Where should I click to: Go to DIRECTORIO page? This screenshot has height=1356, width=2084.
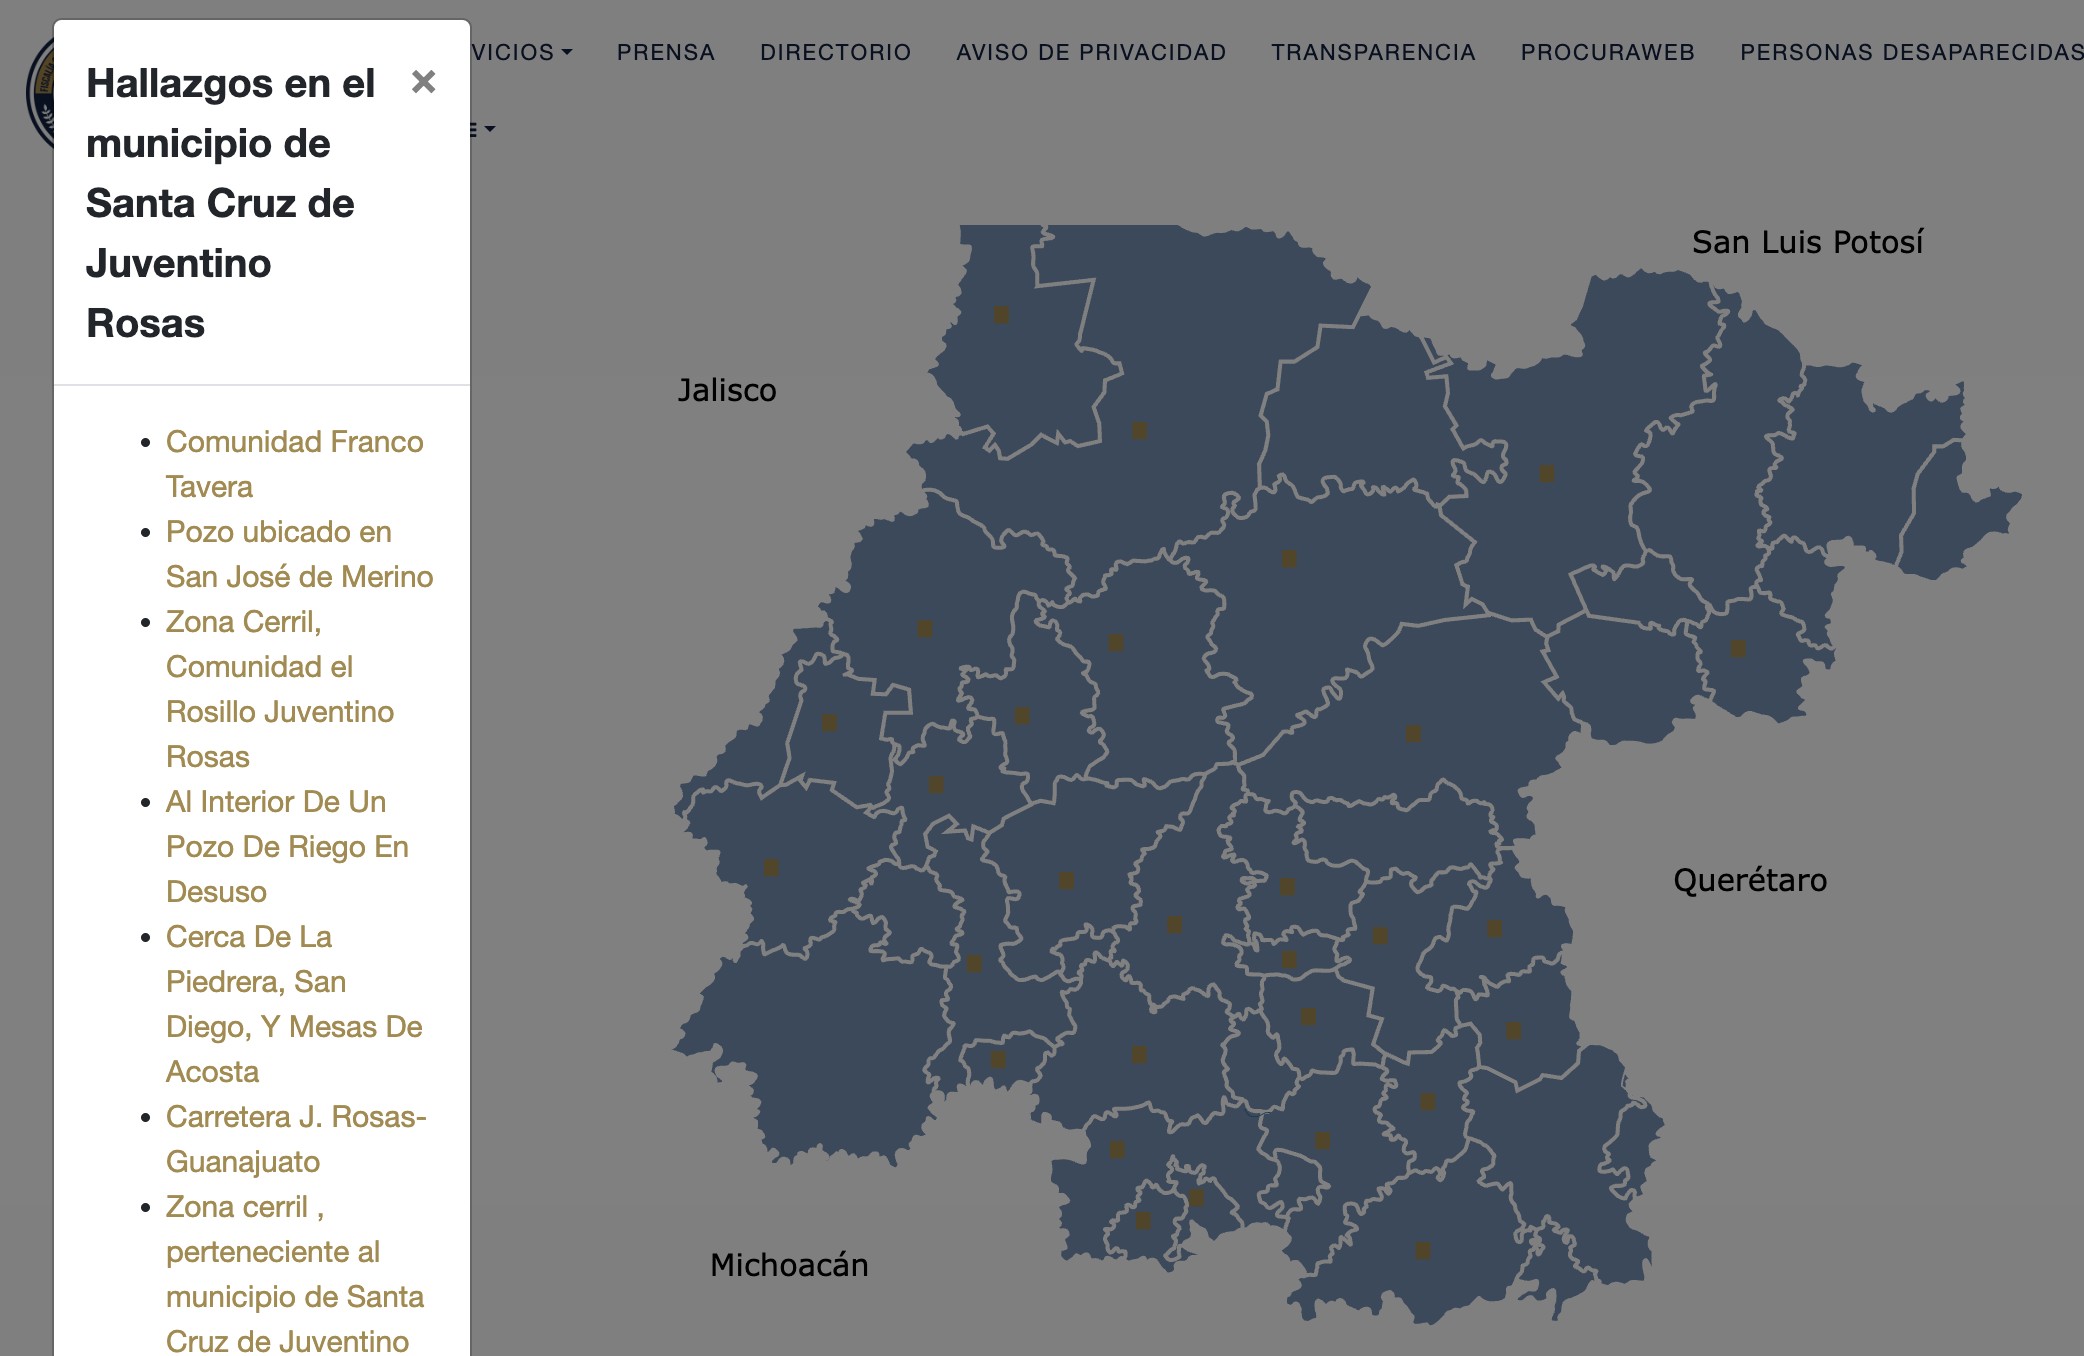[835, 52]
